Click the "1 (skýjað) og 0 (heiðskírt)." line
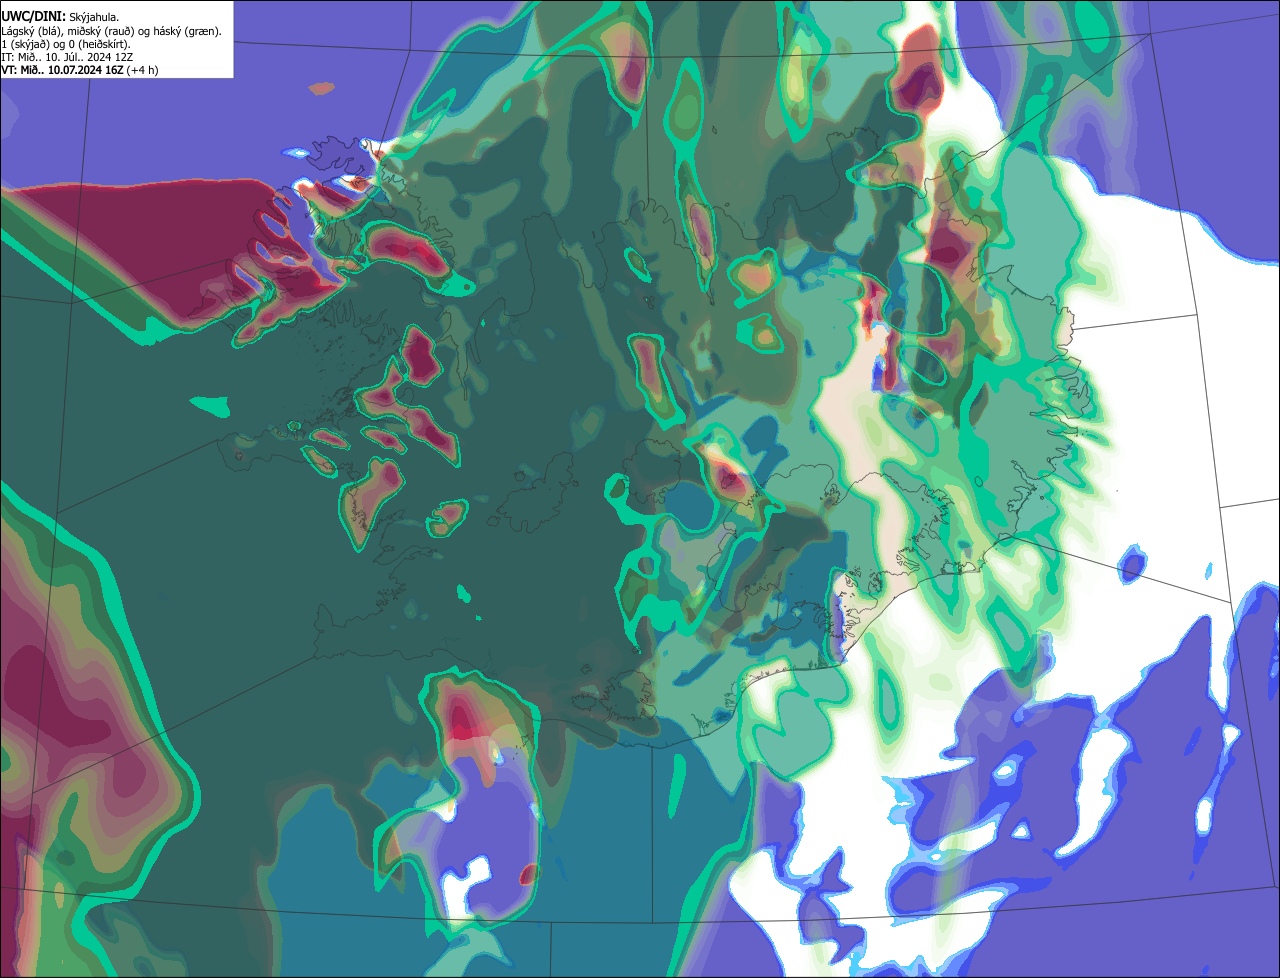 tap(66, 44)
